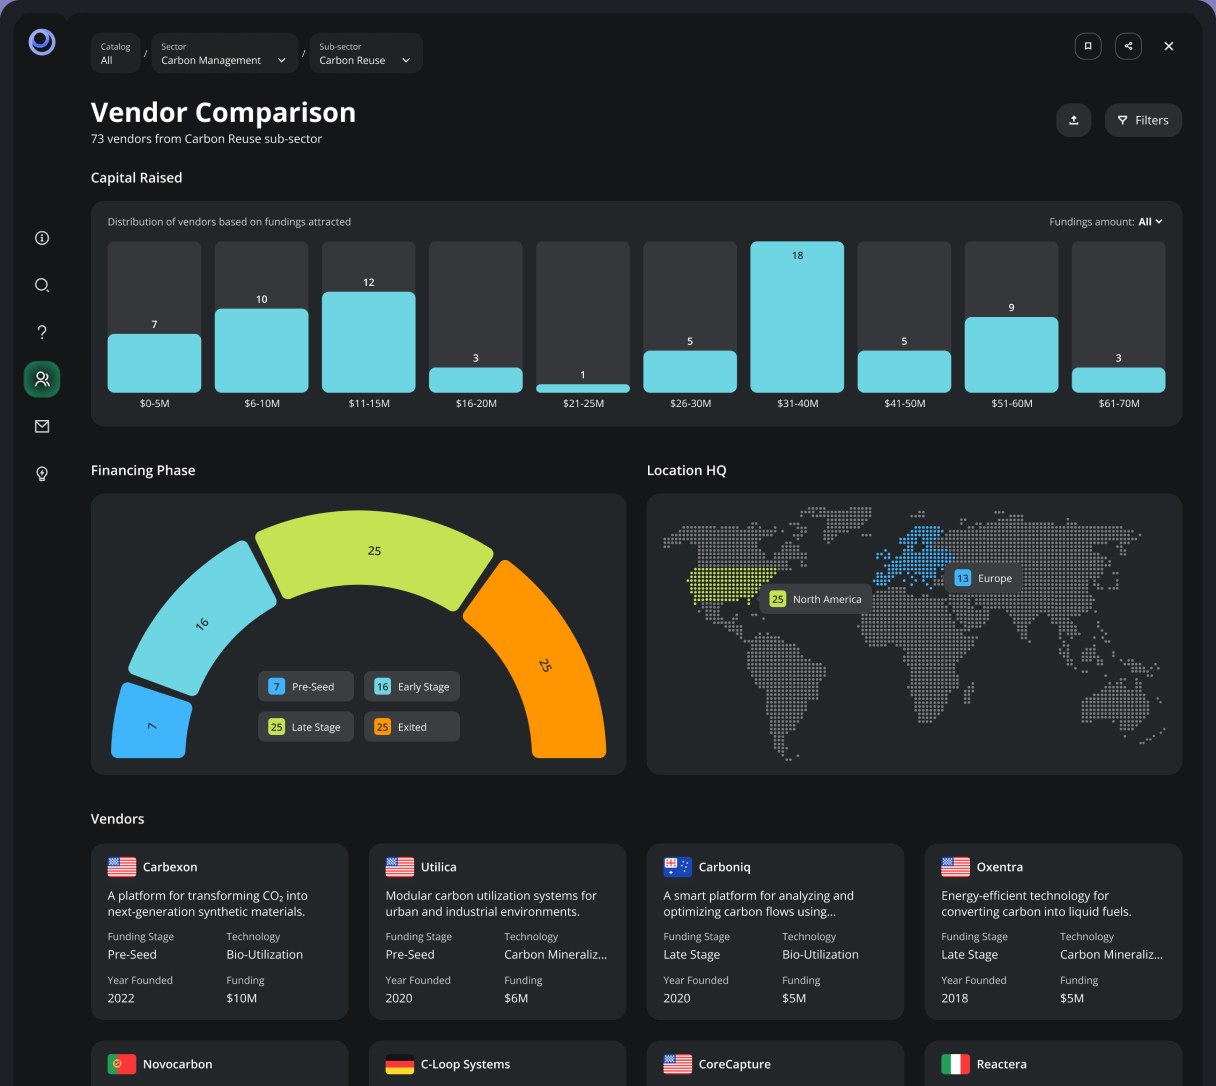Select the $16-20M funding bar
The image size is (1216, 1086).
tap(475, 380)
